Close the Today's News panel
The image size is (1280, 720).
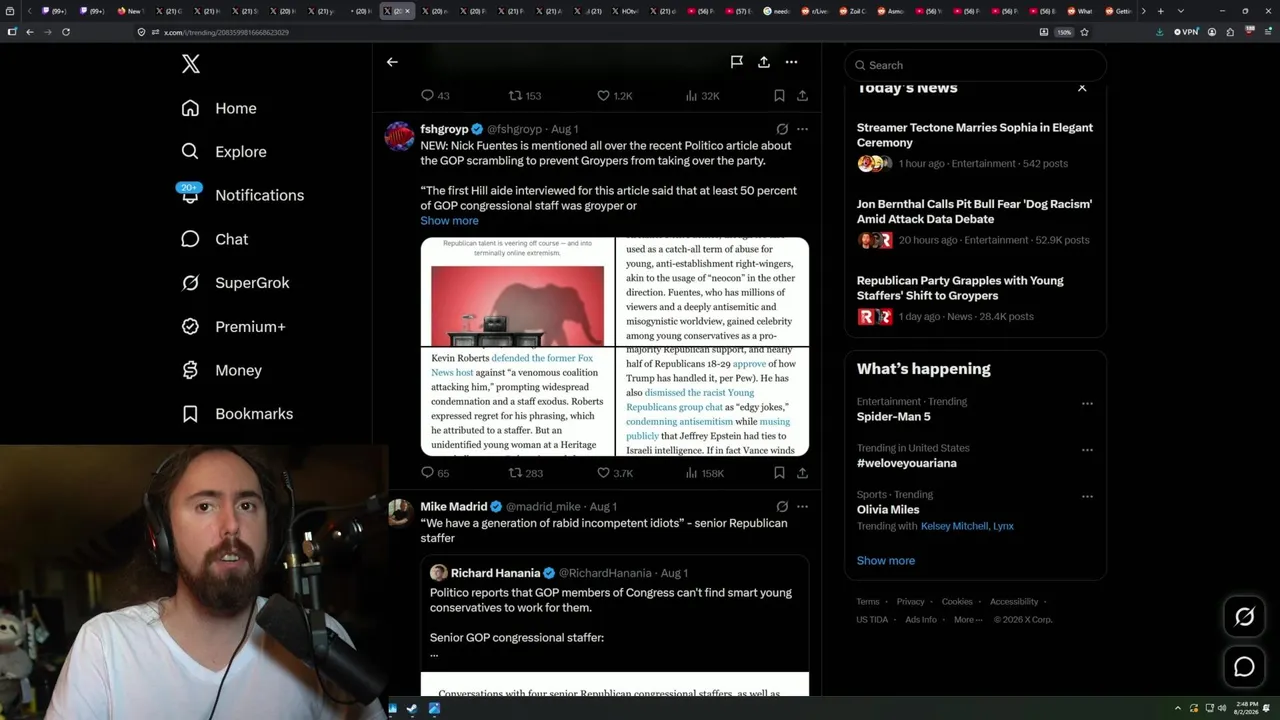(1082, 89)
